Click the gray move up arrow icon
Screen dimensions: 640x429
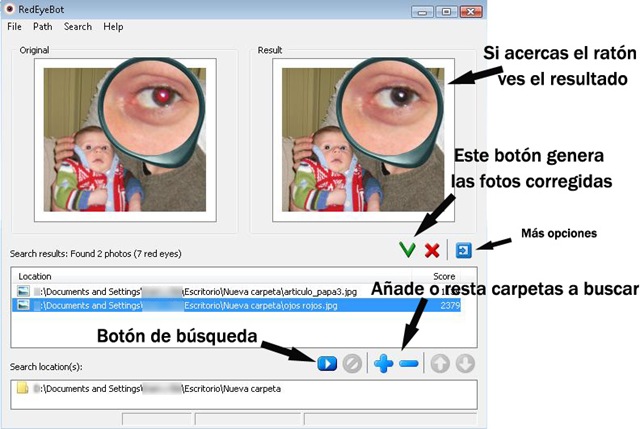(x=440, y=363)
